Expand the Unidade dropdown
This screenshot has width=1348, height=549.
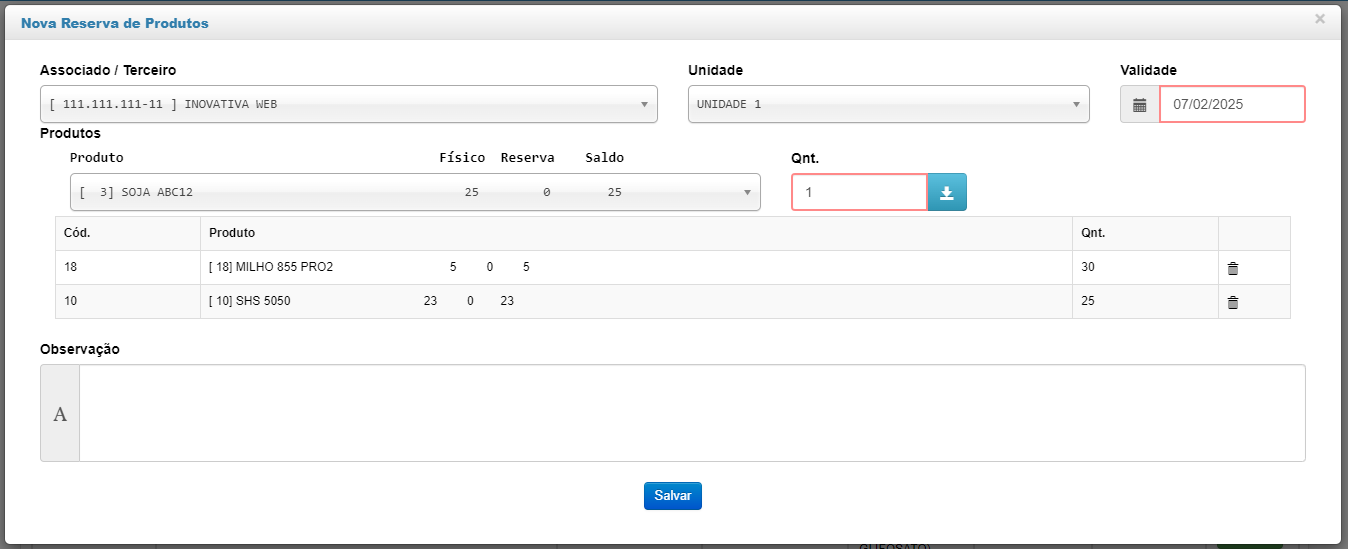click(889, 104)
